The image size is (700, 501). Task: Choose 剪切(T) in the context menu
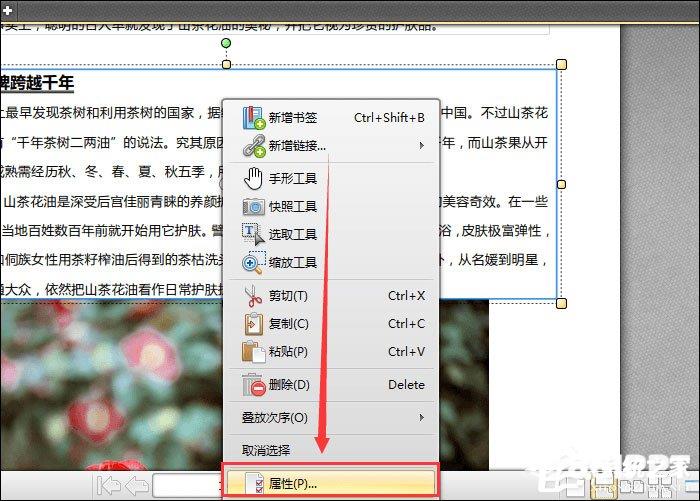[331, 296]
